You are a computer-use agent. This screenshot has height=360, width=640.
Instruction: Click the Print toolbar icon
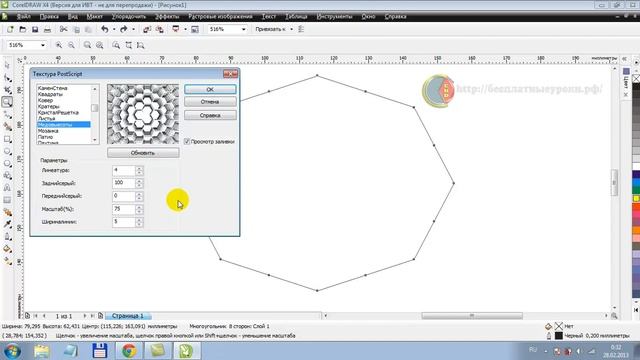tap(47, 29)
